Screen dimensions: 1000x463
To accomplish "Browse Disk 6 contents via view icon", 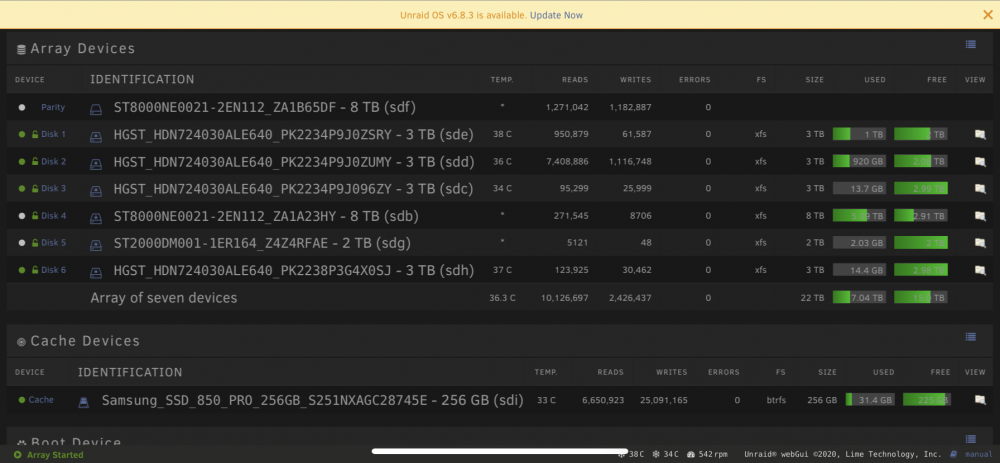I will 980,270.
